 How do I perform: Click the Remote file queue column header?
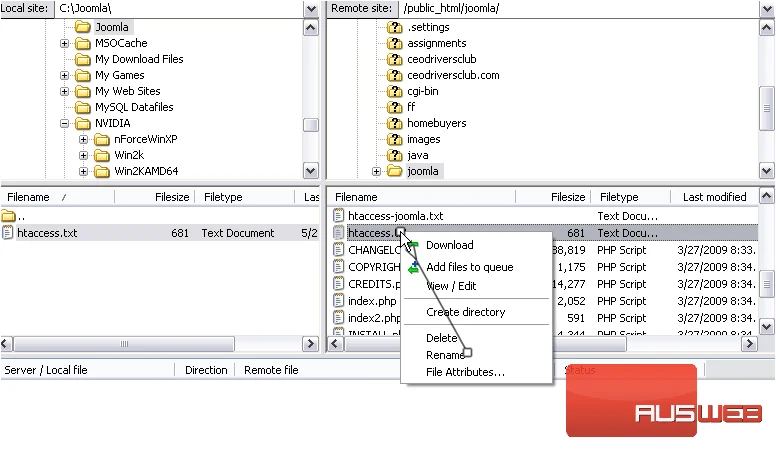click(271, 370)
